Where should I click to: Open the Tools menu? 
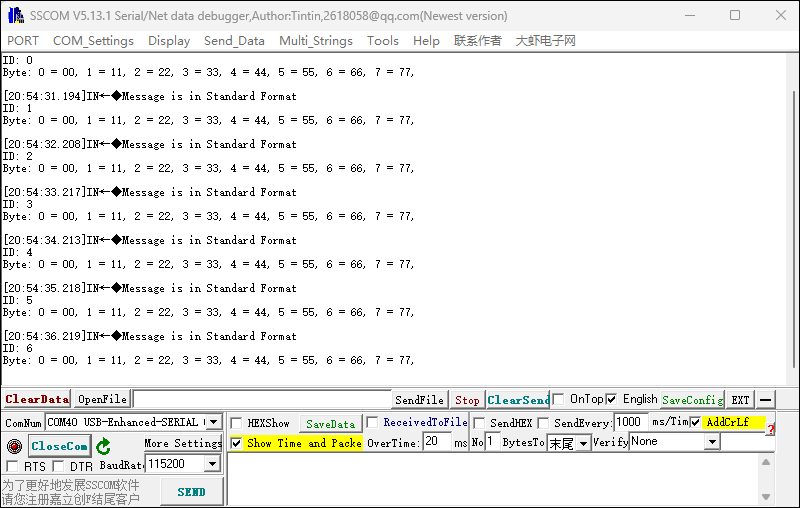pos(383,41)
